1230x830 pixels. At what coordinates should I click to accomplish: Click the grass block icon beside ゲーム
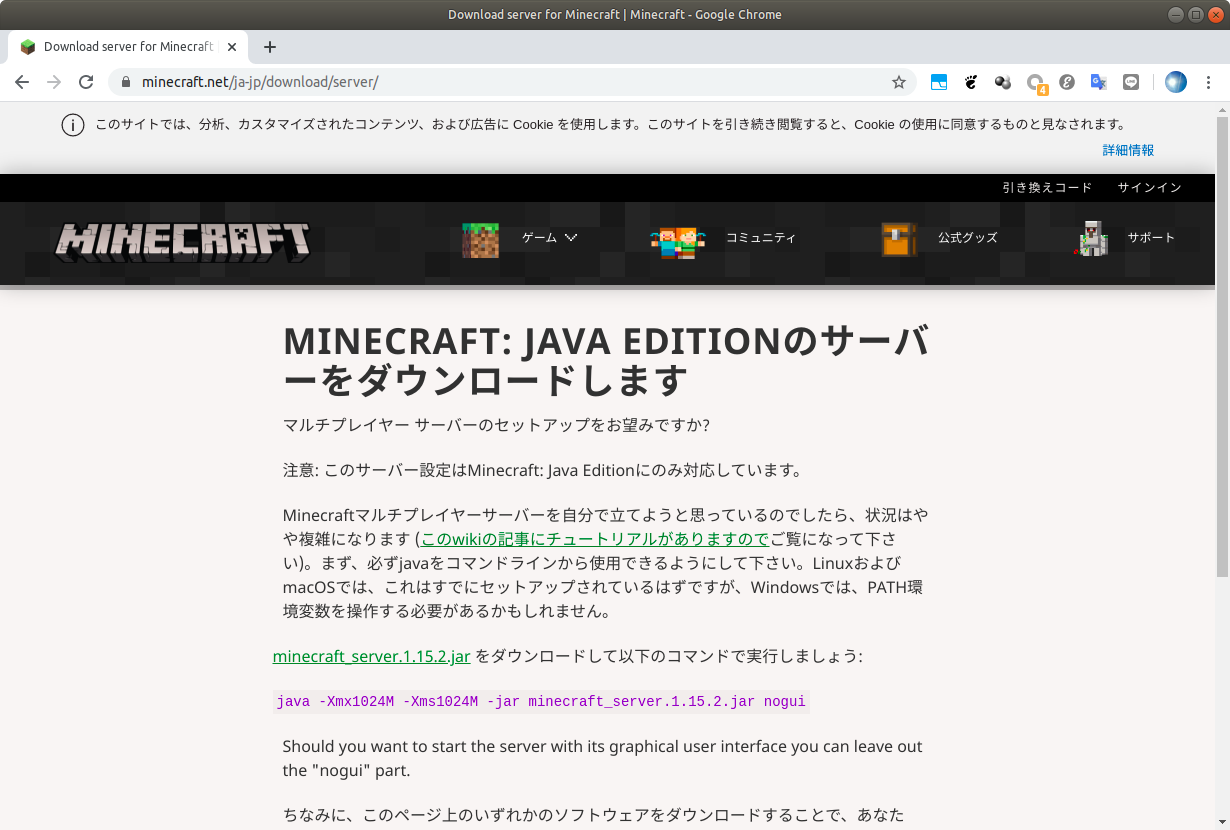[x=480, y=240]
